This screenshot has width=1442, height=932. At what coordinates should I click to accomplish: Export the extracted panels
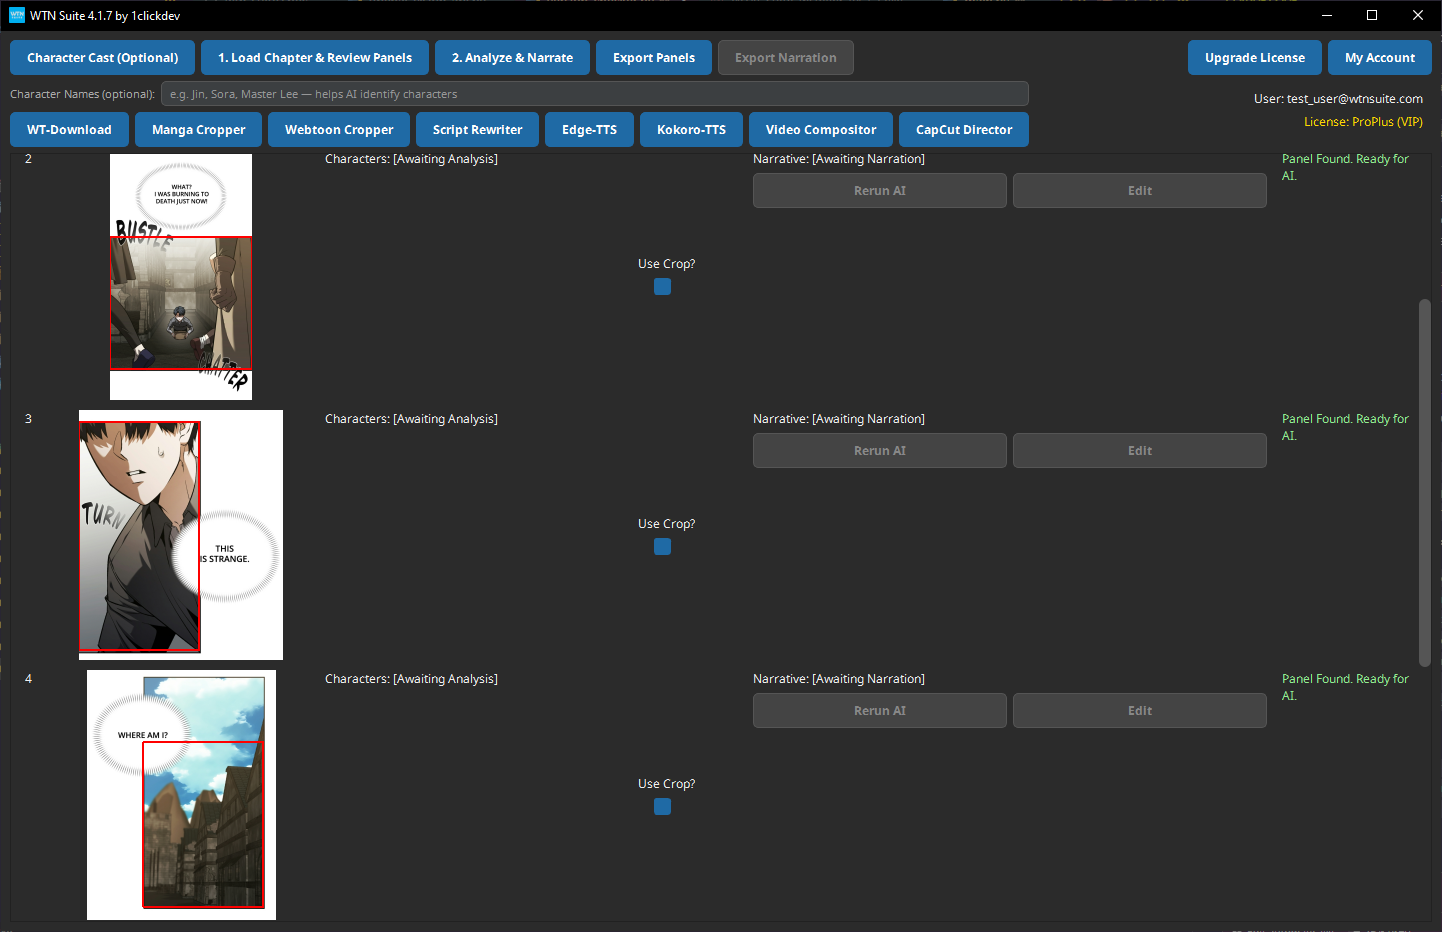653,57
